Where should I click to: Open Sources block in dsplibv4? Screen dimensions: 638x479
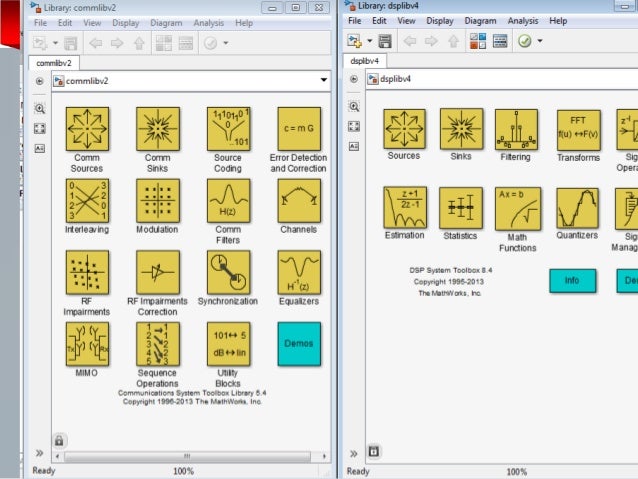coord(404,129)
